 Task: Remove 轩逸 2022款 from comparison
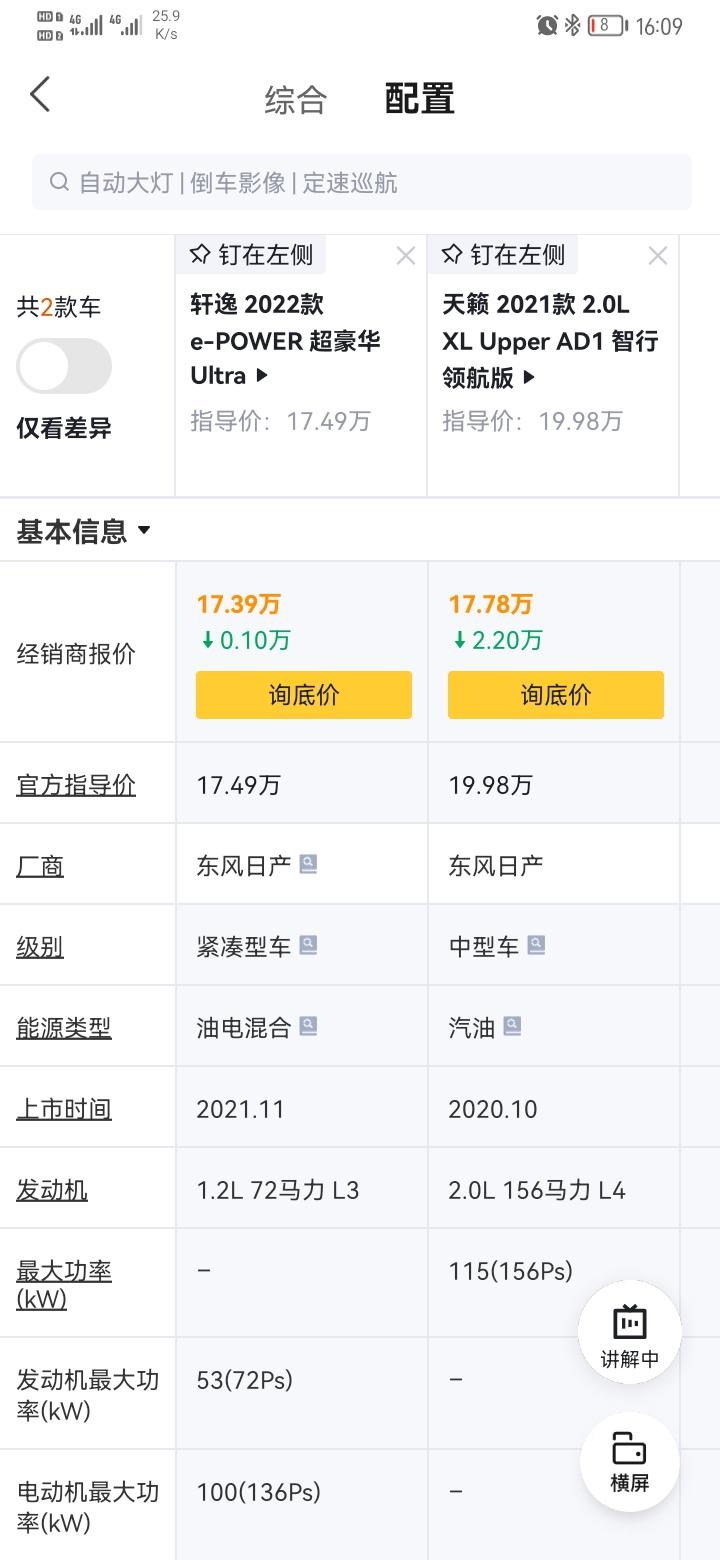click(405, 256)
